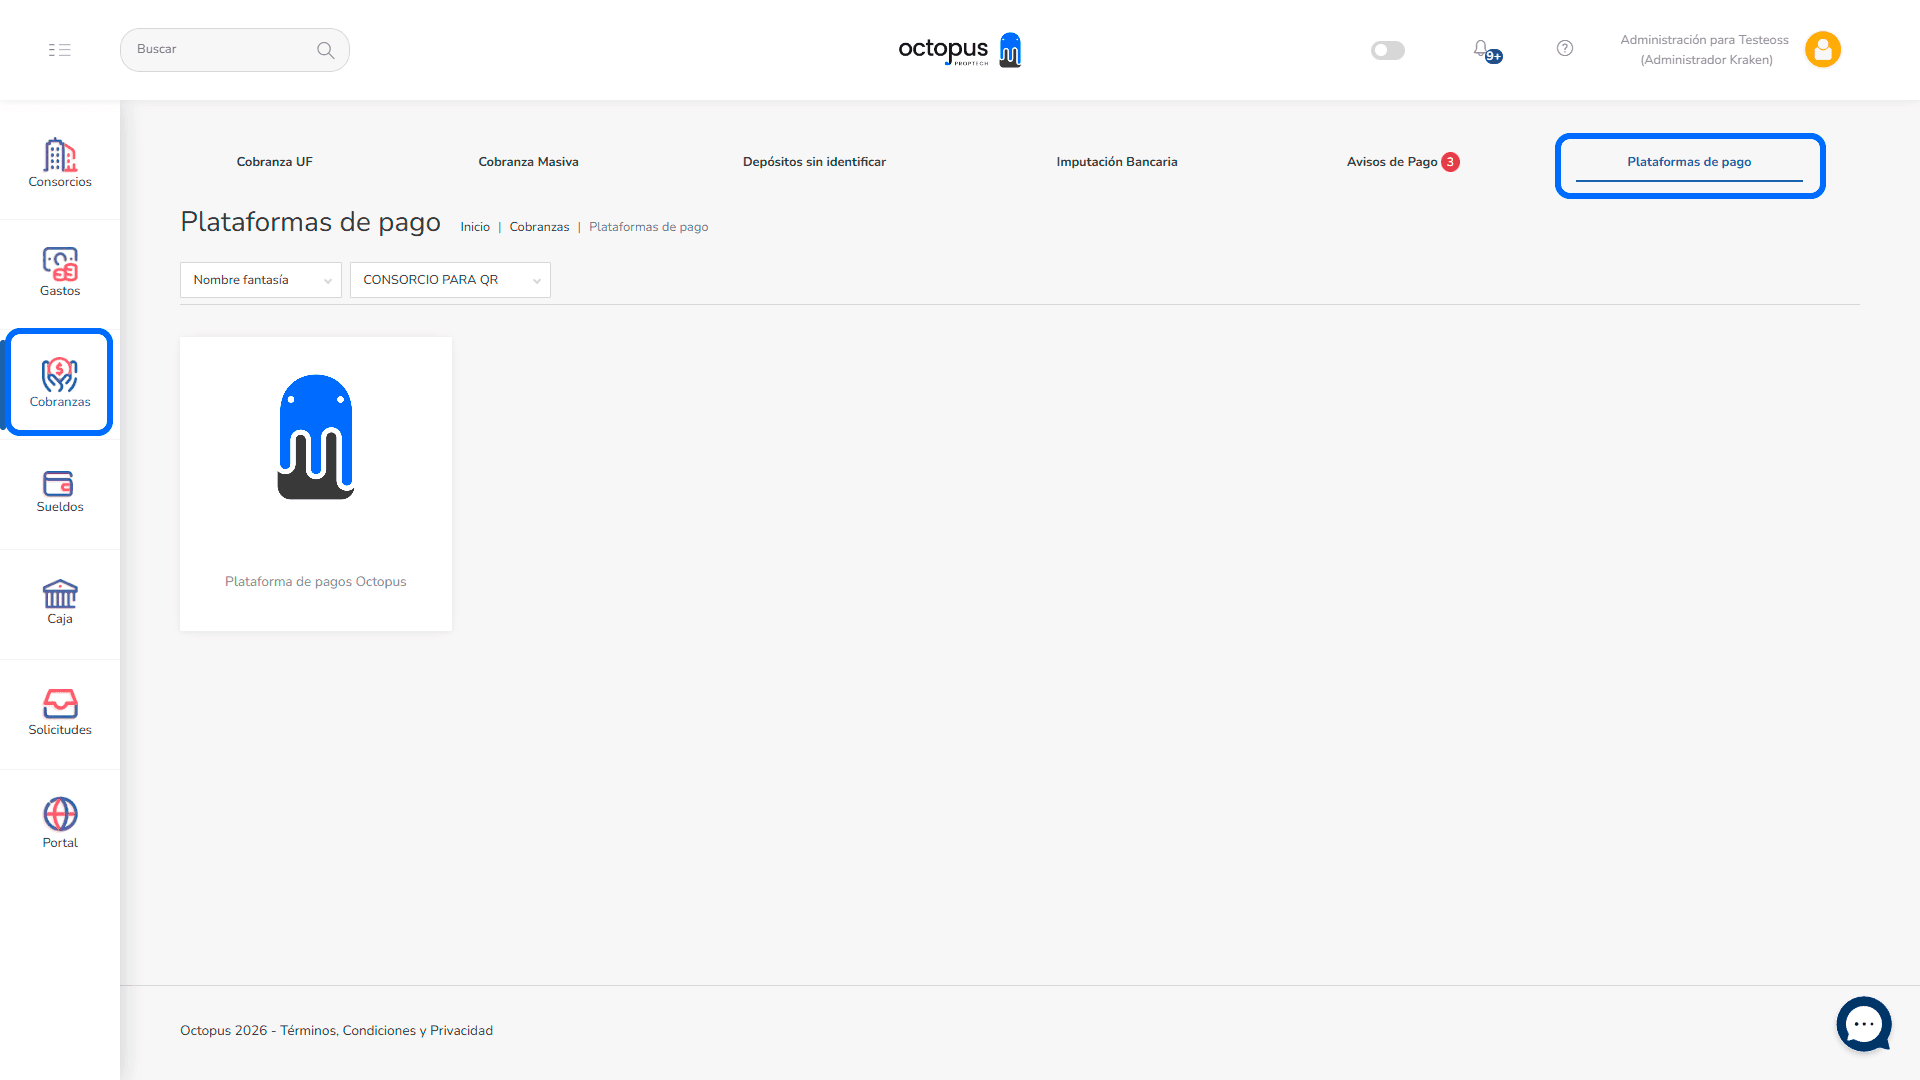1920x1080 pixels.
Task: Open the Gastos sidebar section
Action: 60,271
